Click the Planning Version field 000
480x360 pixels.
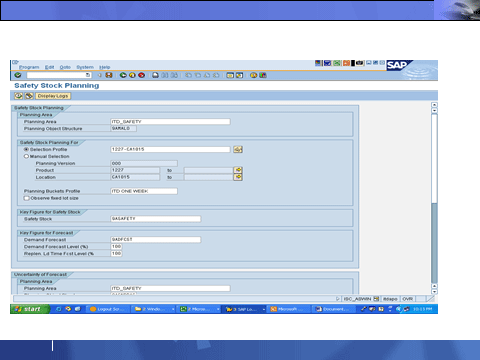tap(144, 163)
